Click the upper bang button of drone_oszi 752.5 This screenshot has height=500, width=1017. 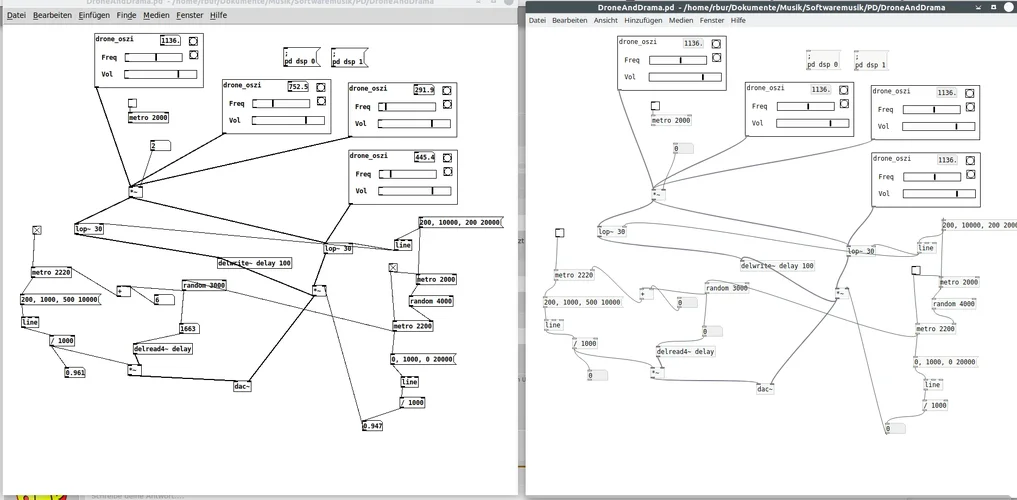tap(320, 88)
